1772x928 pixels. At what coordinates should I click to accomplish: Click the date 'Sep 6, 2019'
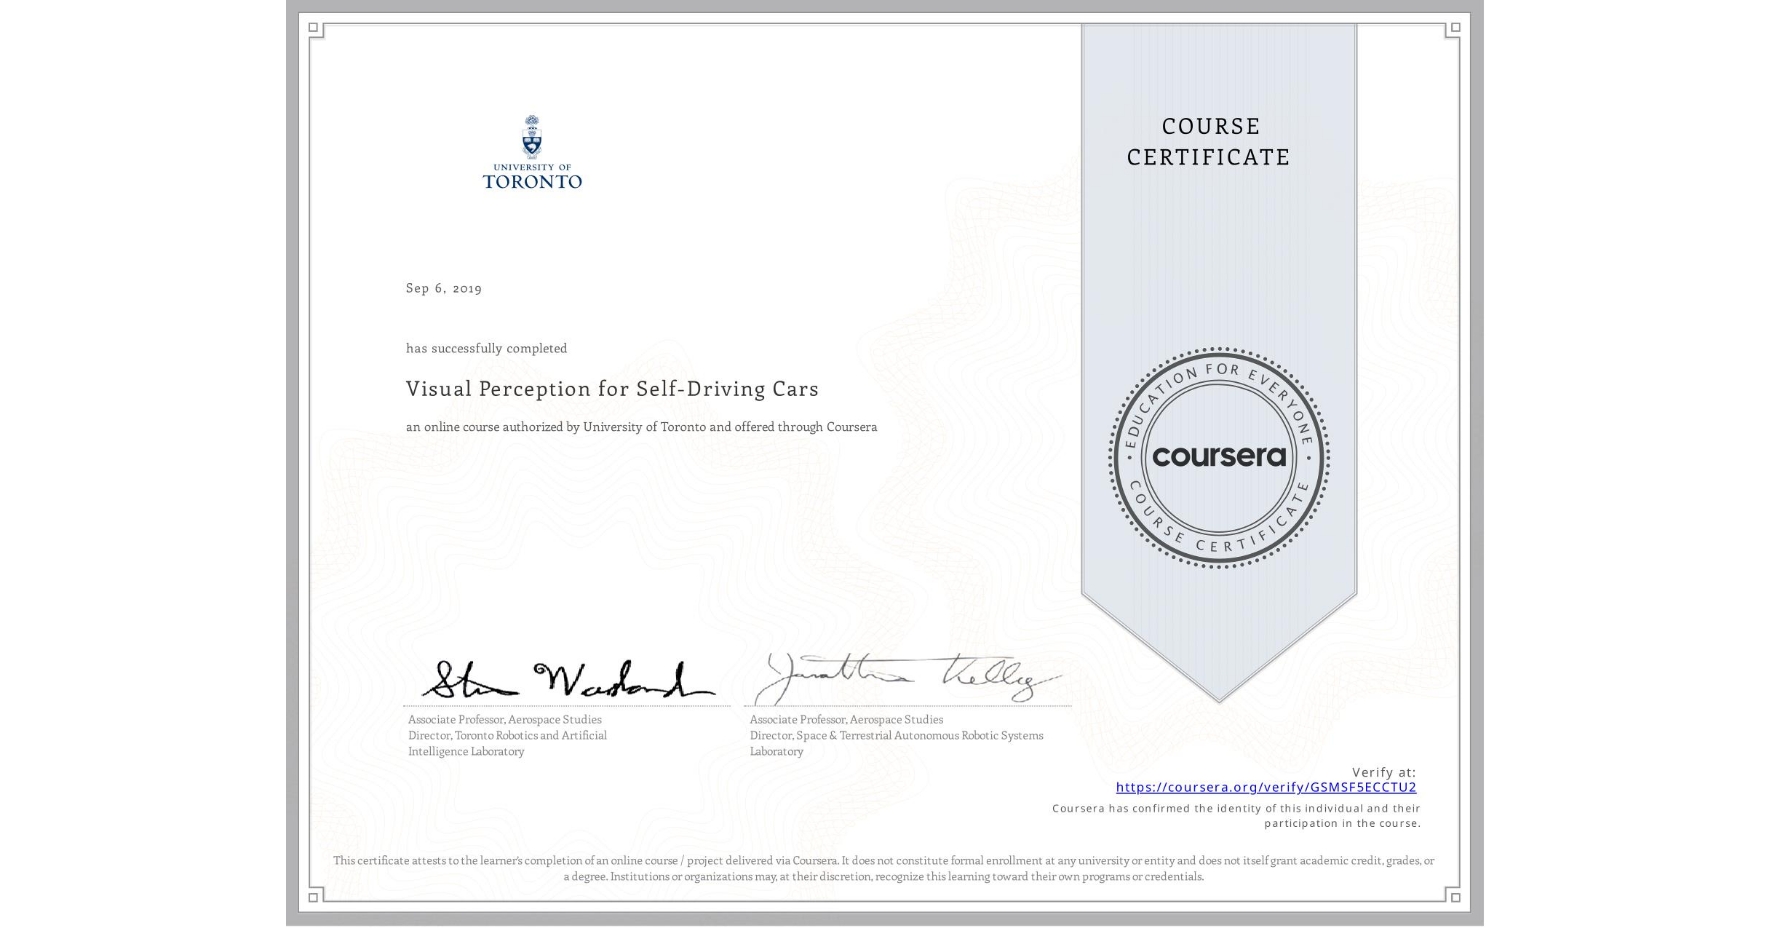[x=444, y=288]
